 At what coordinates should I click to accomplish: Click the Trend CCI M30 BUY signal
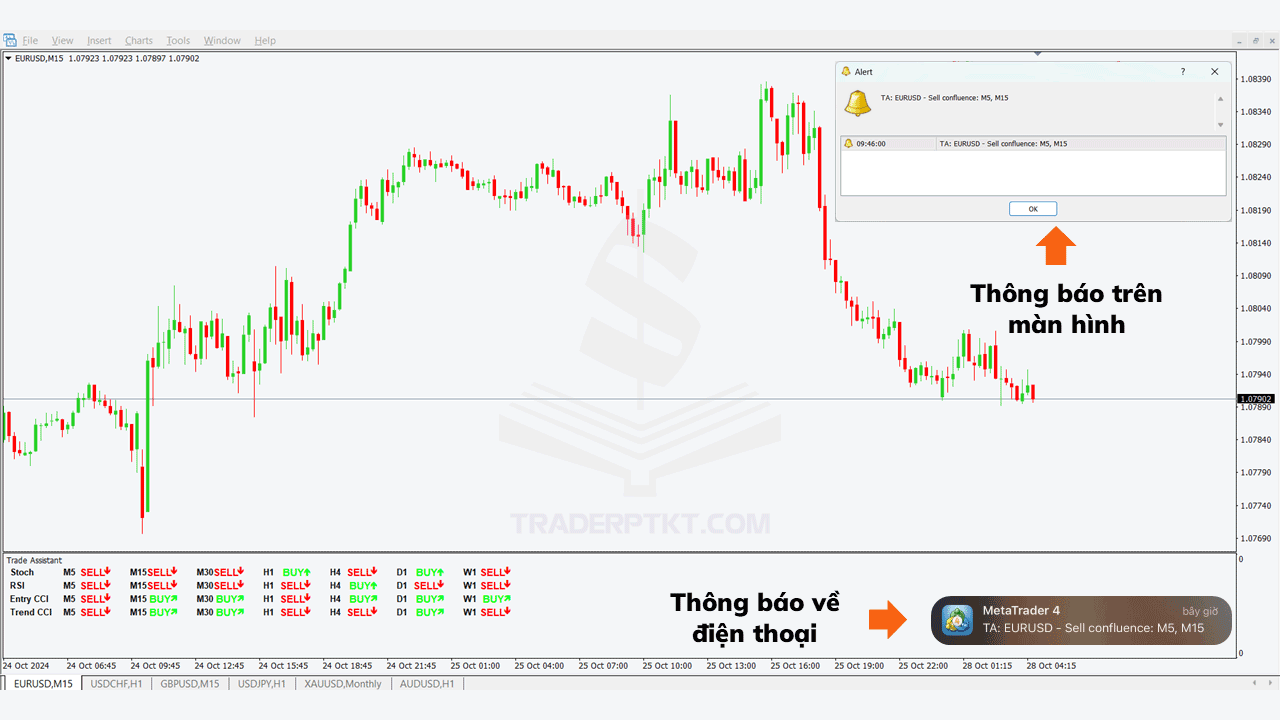coord(230,612)
